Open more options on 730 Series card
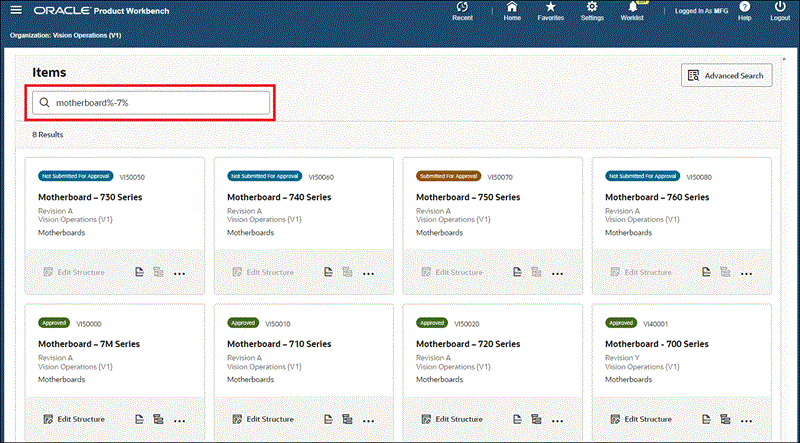 click(x=179, y=274)
